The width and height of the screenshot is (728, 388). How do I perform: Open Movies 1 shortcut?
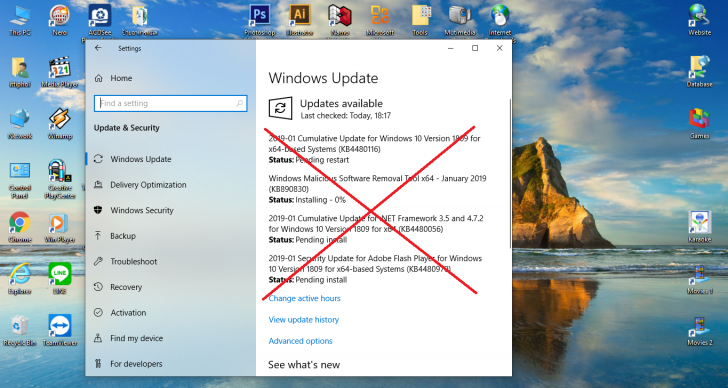tap(700, 279)
